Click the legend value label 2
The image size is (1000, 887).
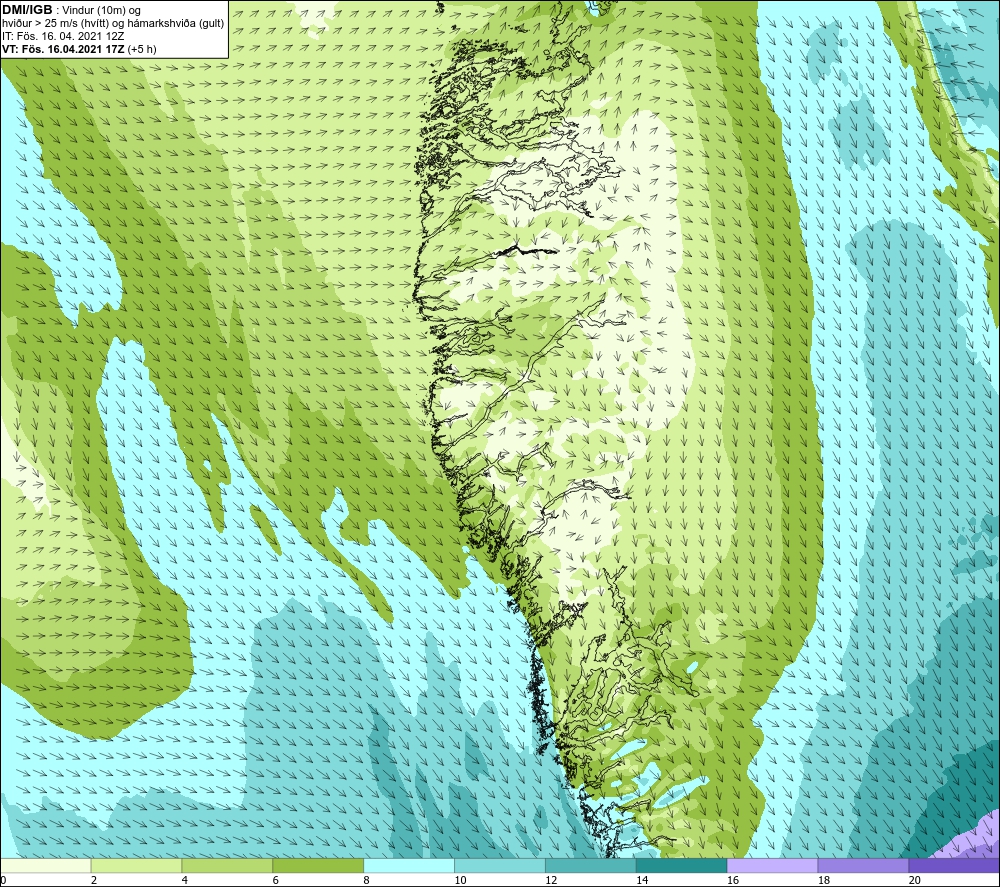click(94, 880)
